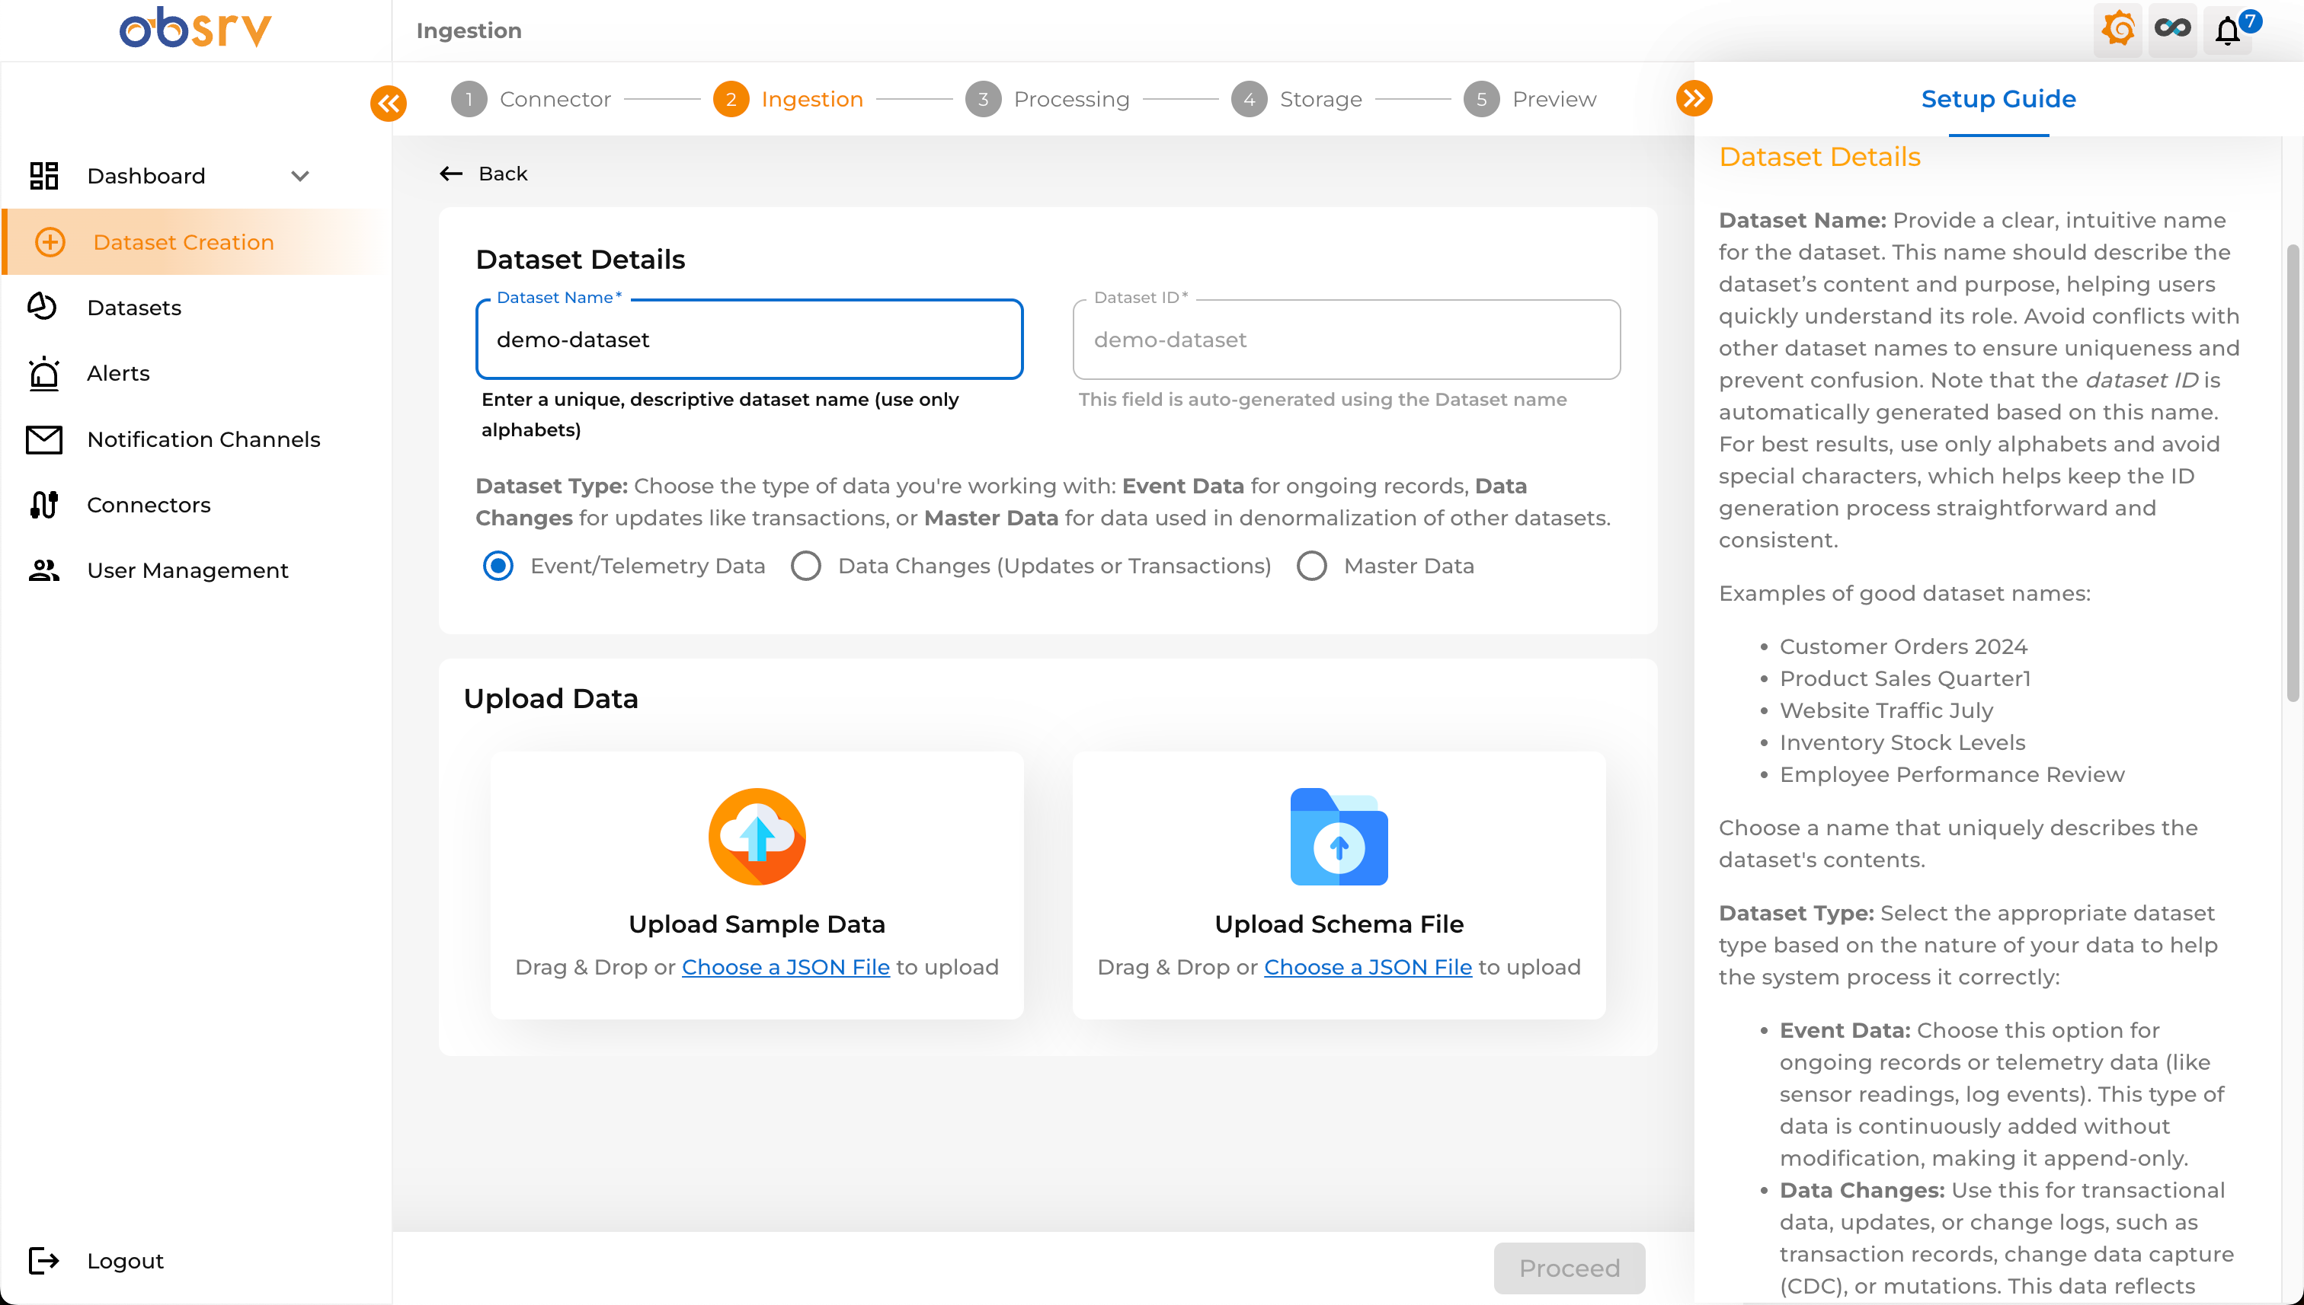Click the Datasets pie icon

(x=42, y=307)
